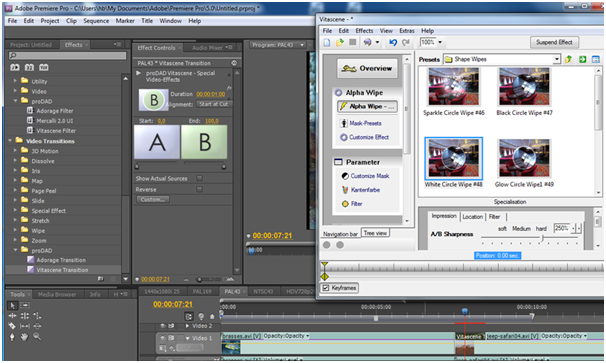The image size is (606, 363).
Task: Switch to the Tree view tab
Action: coord(375,233)
